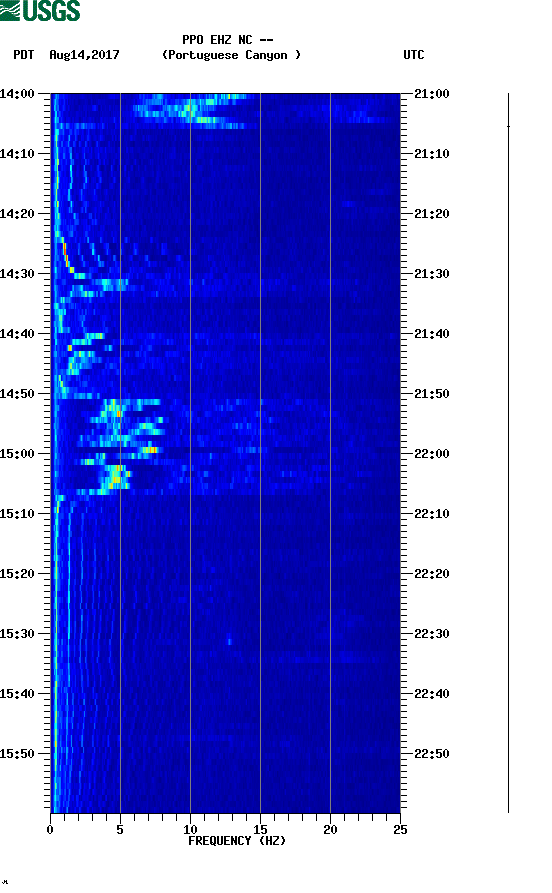Screen dimensions: 552x893
Task: Click the small tick marker on the right vertical line
Action: tap(508, 126)
